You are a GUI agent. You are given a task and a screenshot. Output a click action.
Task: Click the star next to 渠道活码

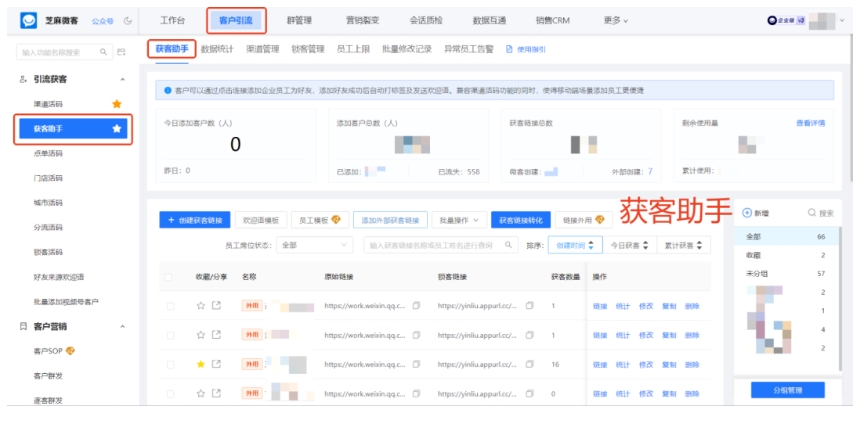[117, 104]
